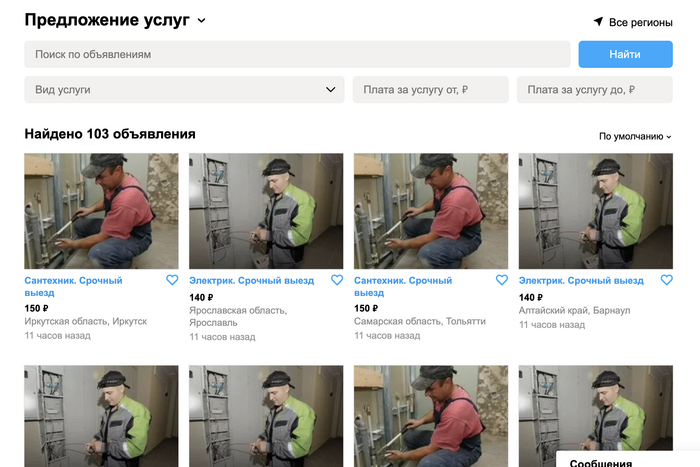Open the Вид услуги dropdown
The width and height of the screenshot is (700, 467).
(x=184, y=90)
